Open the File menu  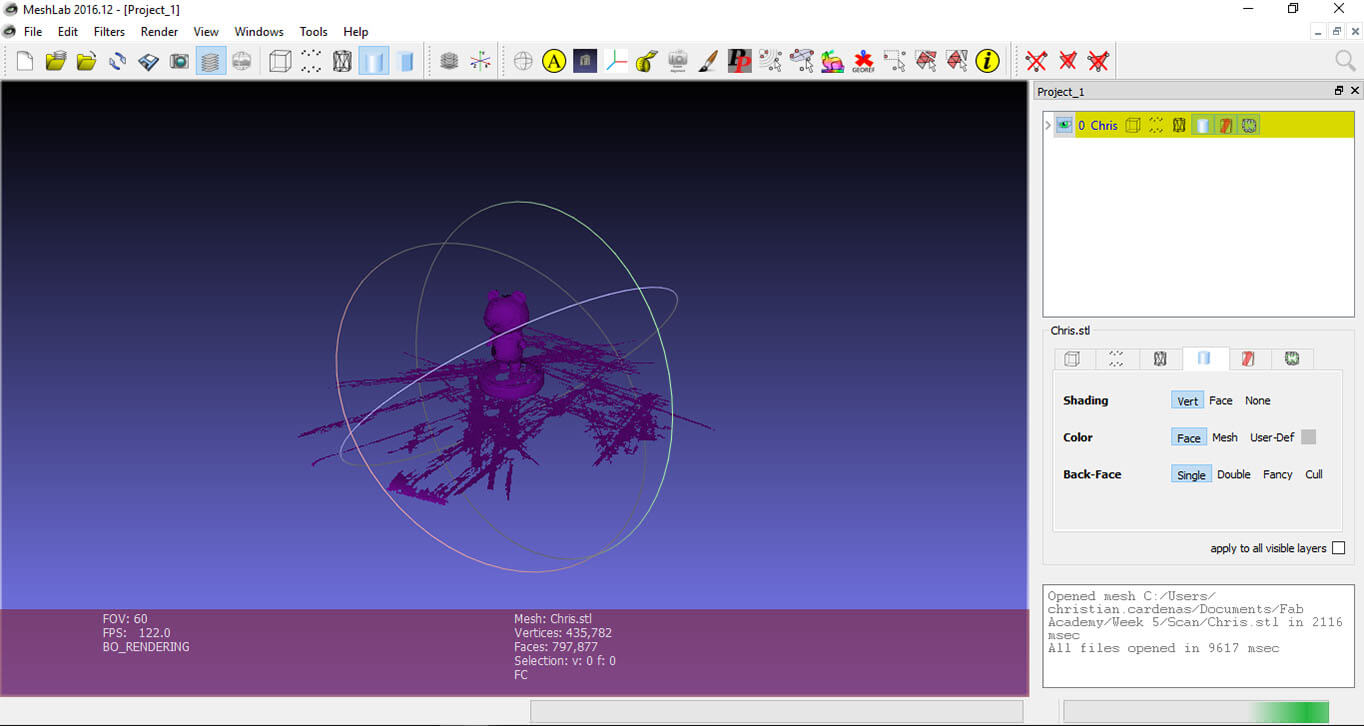pos(33,31)
